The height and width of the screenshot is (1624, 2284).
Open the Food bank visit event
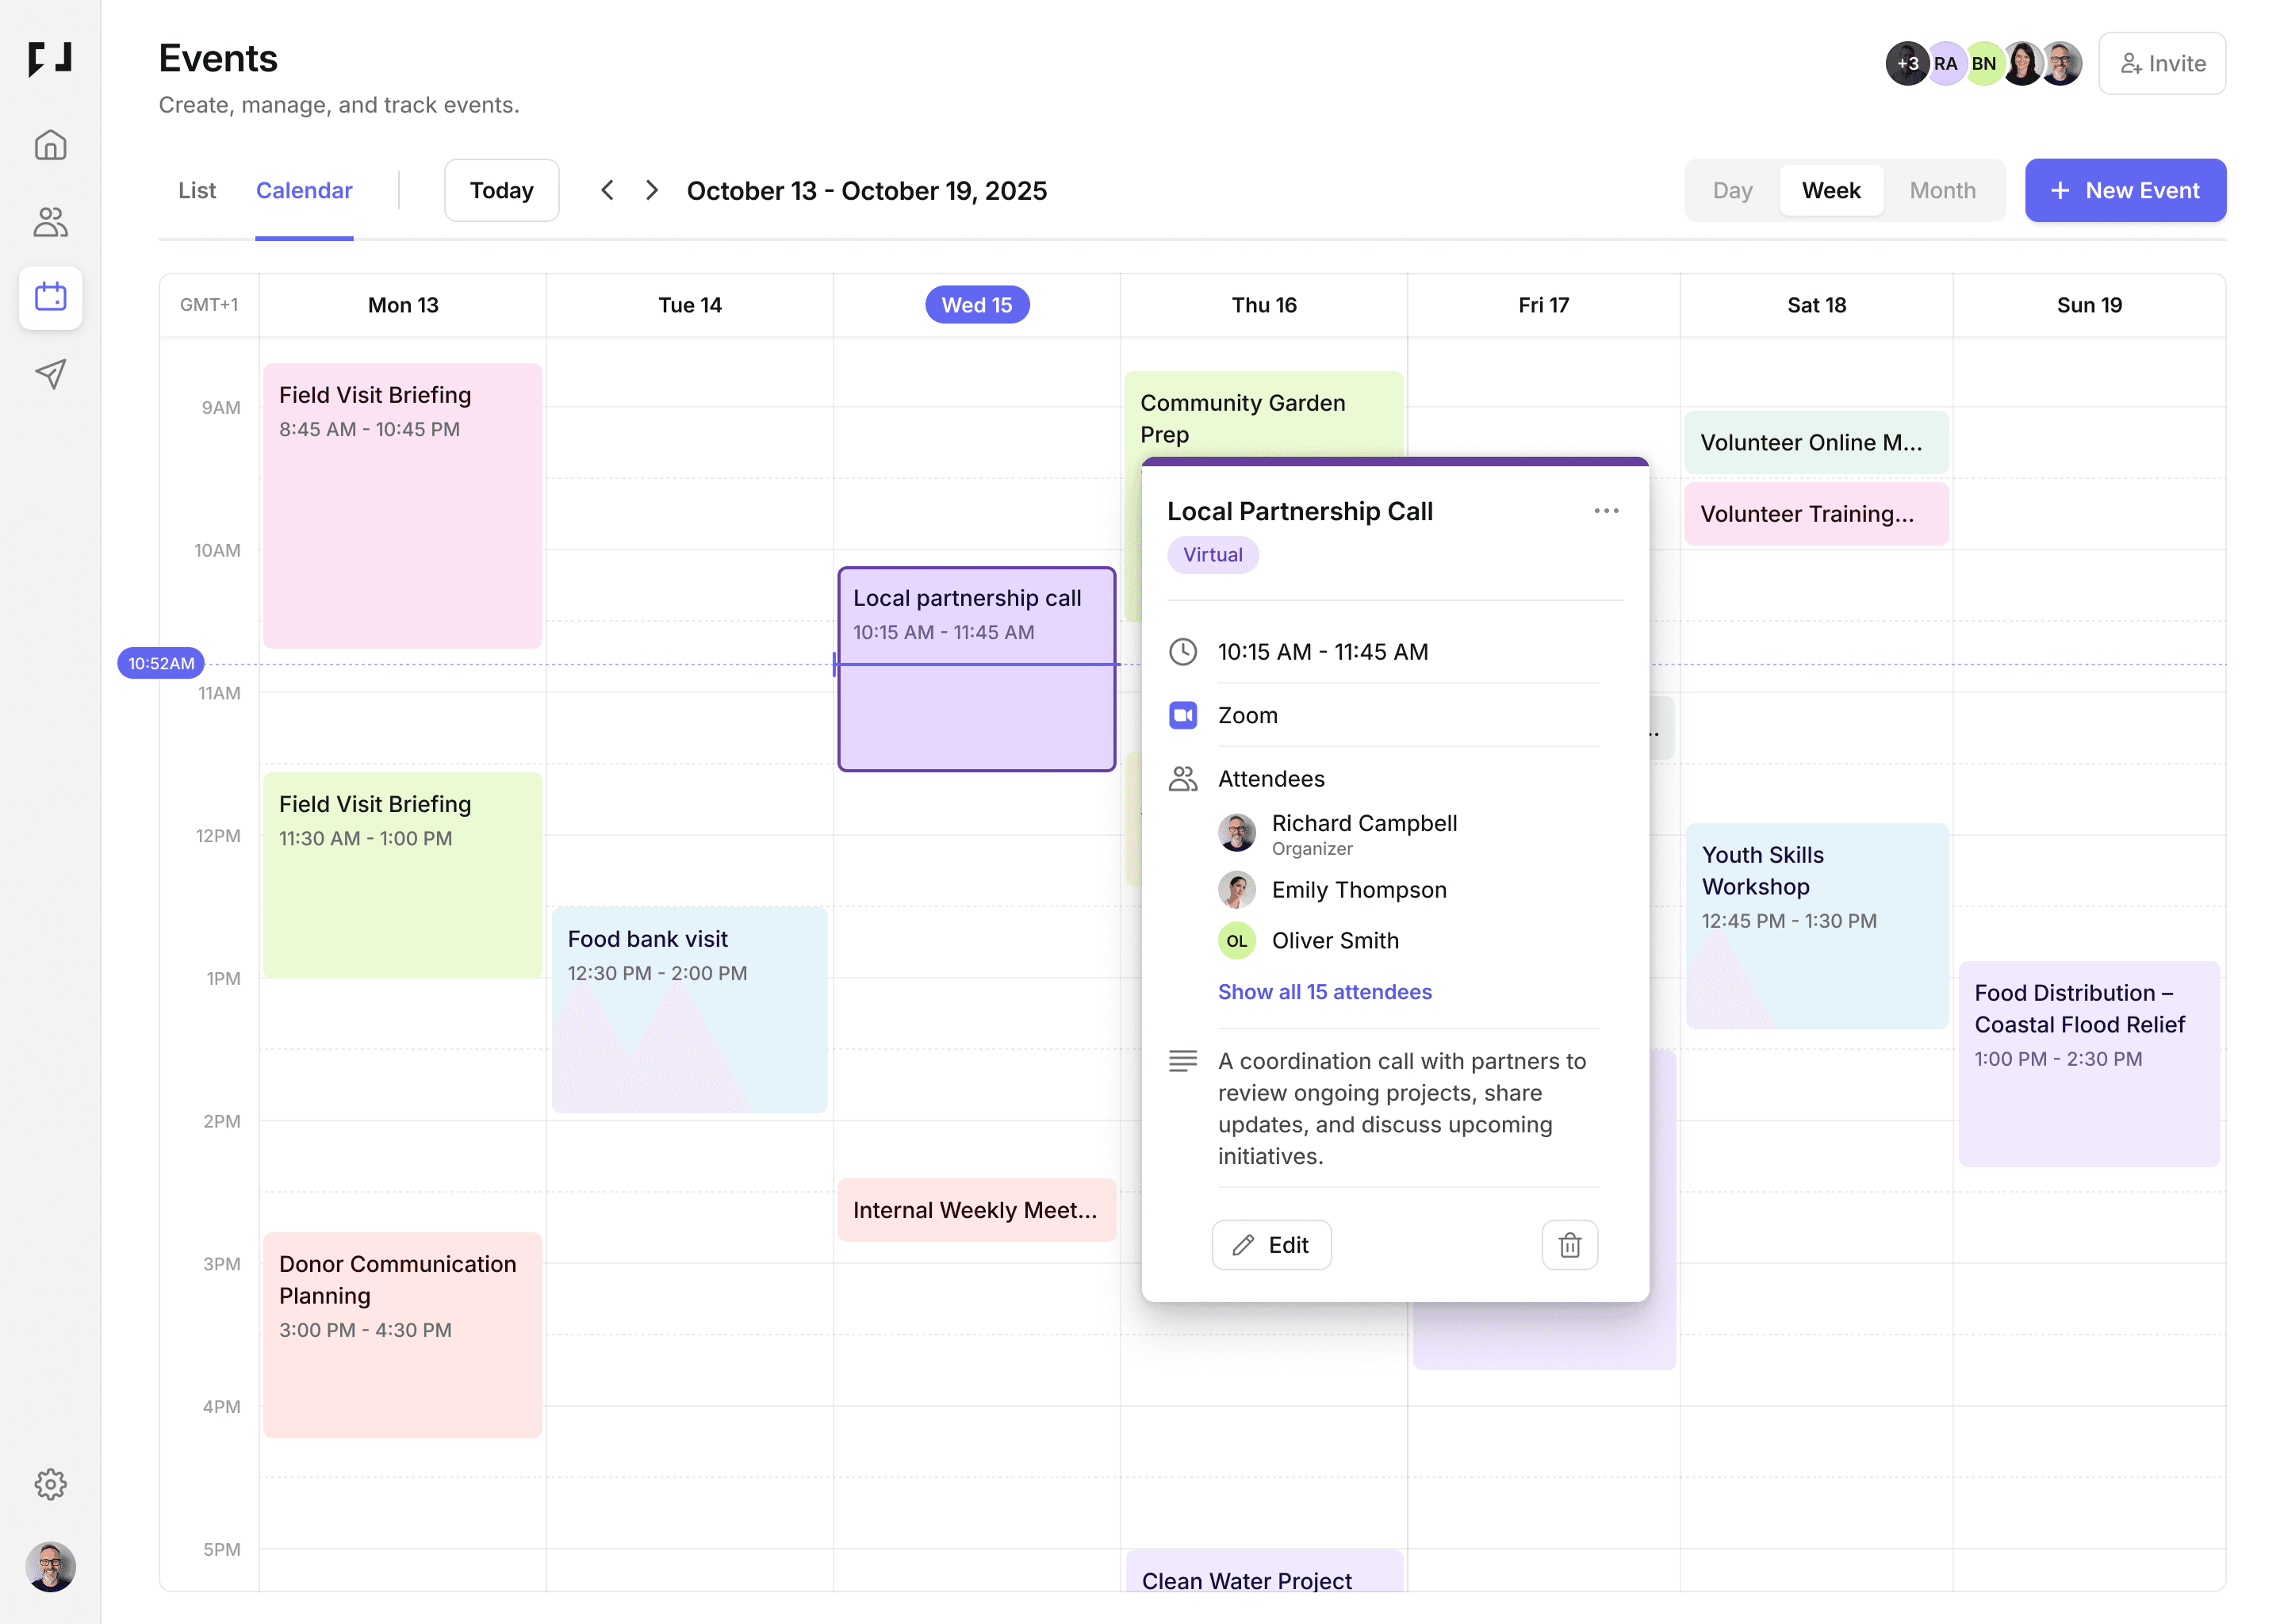pyautogui.click(x=689, y=1008)
